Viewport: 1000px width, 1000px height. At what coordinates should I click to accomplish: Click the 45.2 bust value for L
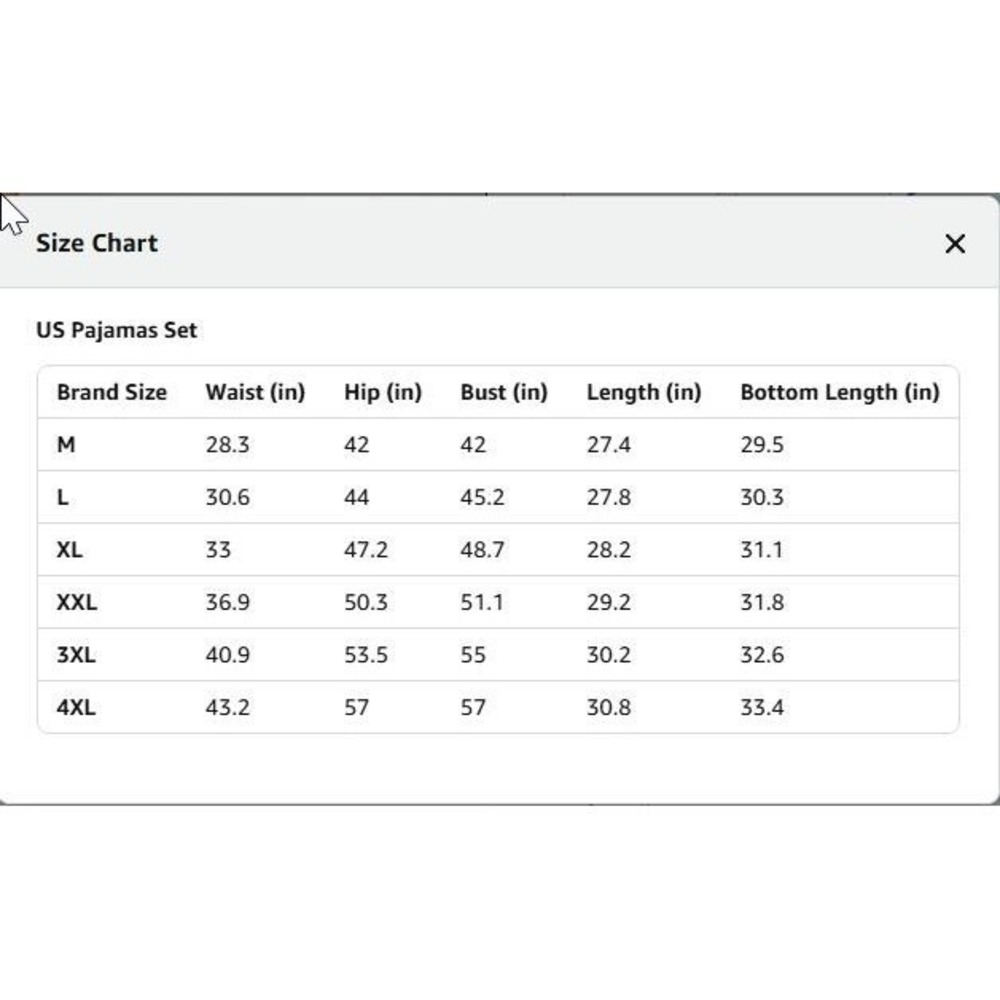(482, 497)
